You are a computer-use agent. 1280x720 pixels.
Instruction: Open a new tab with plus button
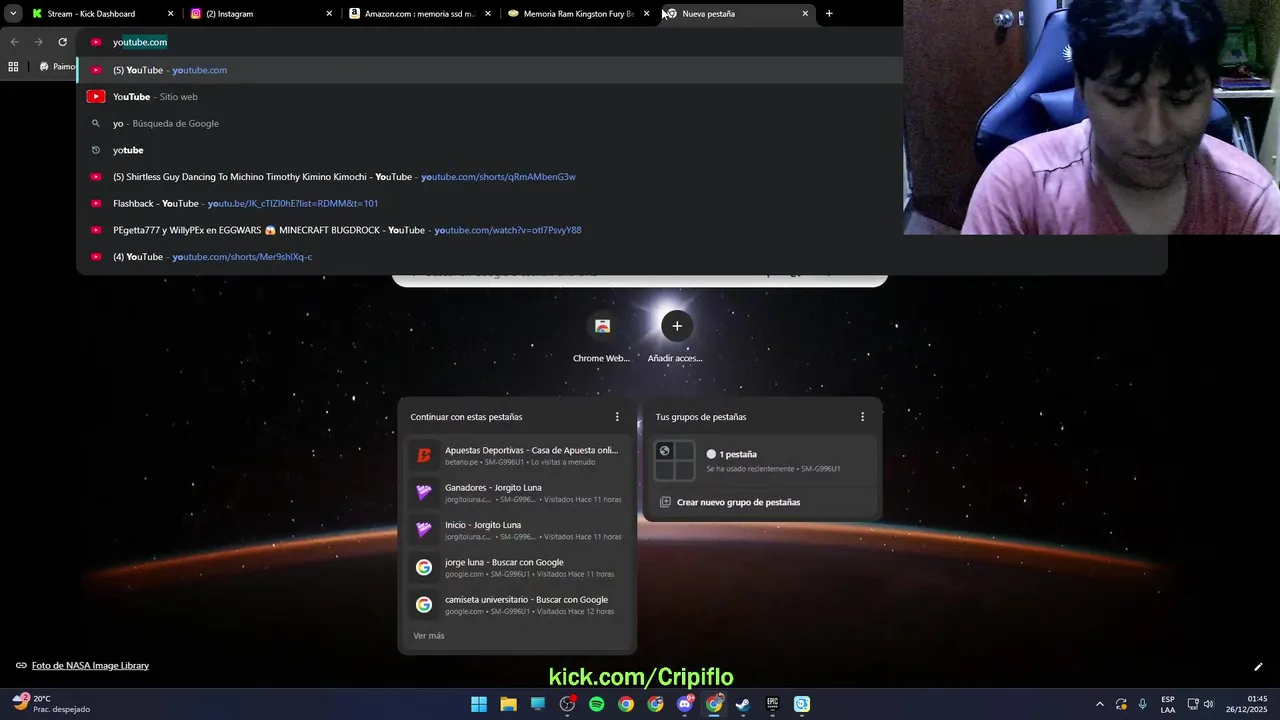pos(829,14)
